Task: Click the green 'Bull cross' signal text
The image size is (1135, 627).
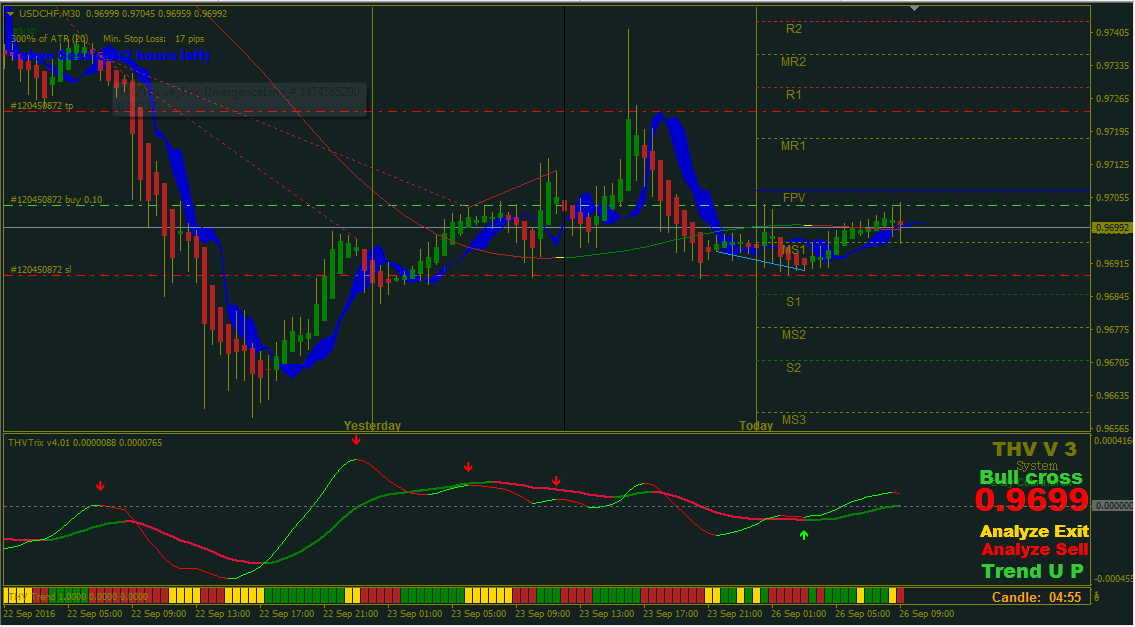Action: [1031, 477]
